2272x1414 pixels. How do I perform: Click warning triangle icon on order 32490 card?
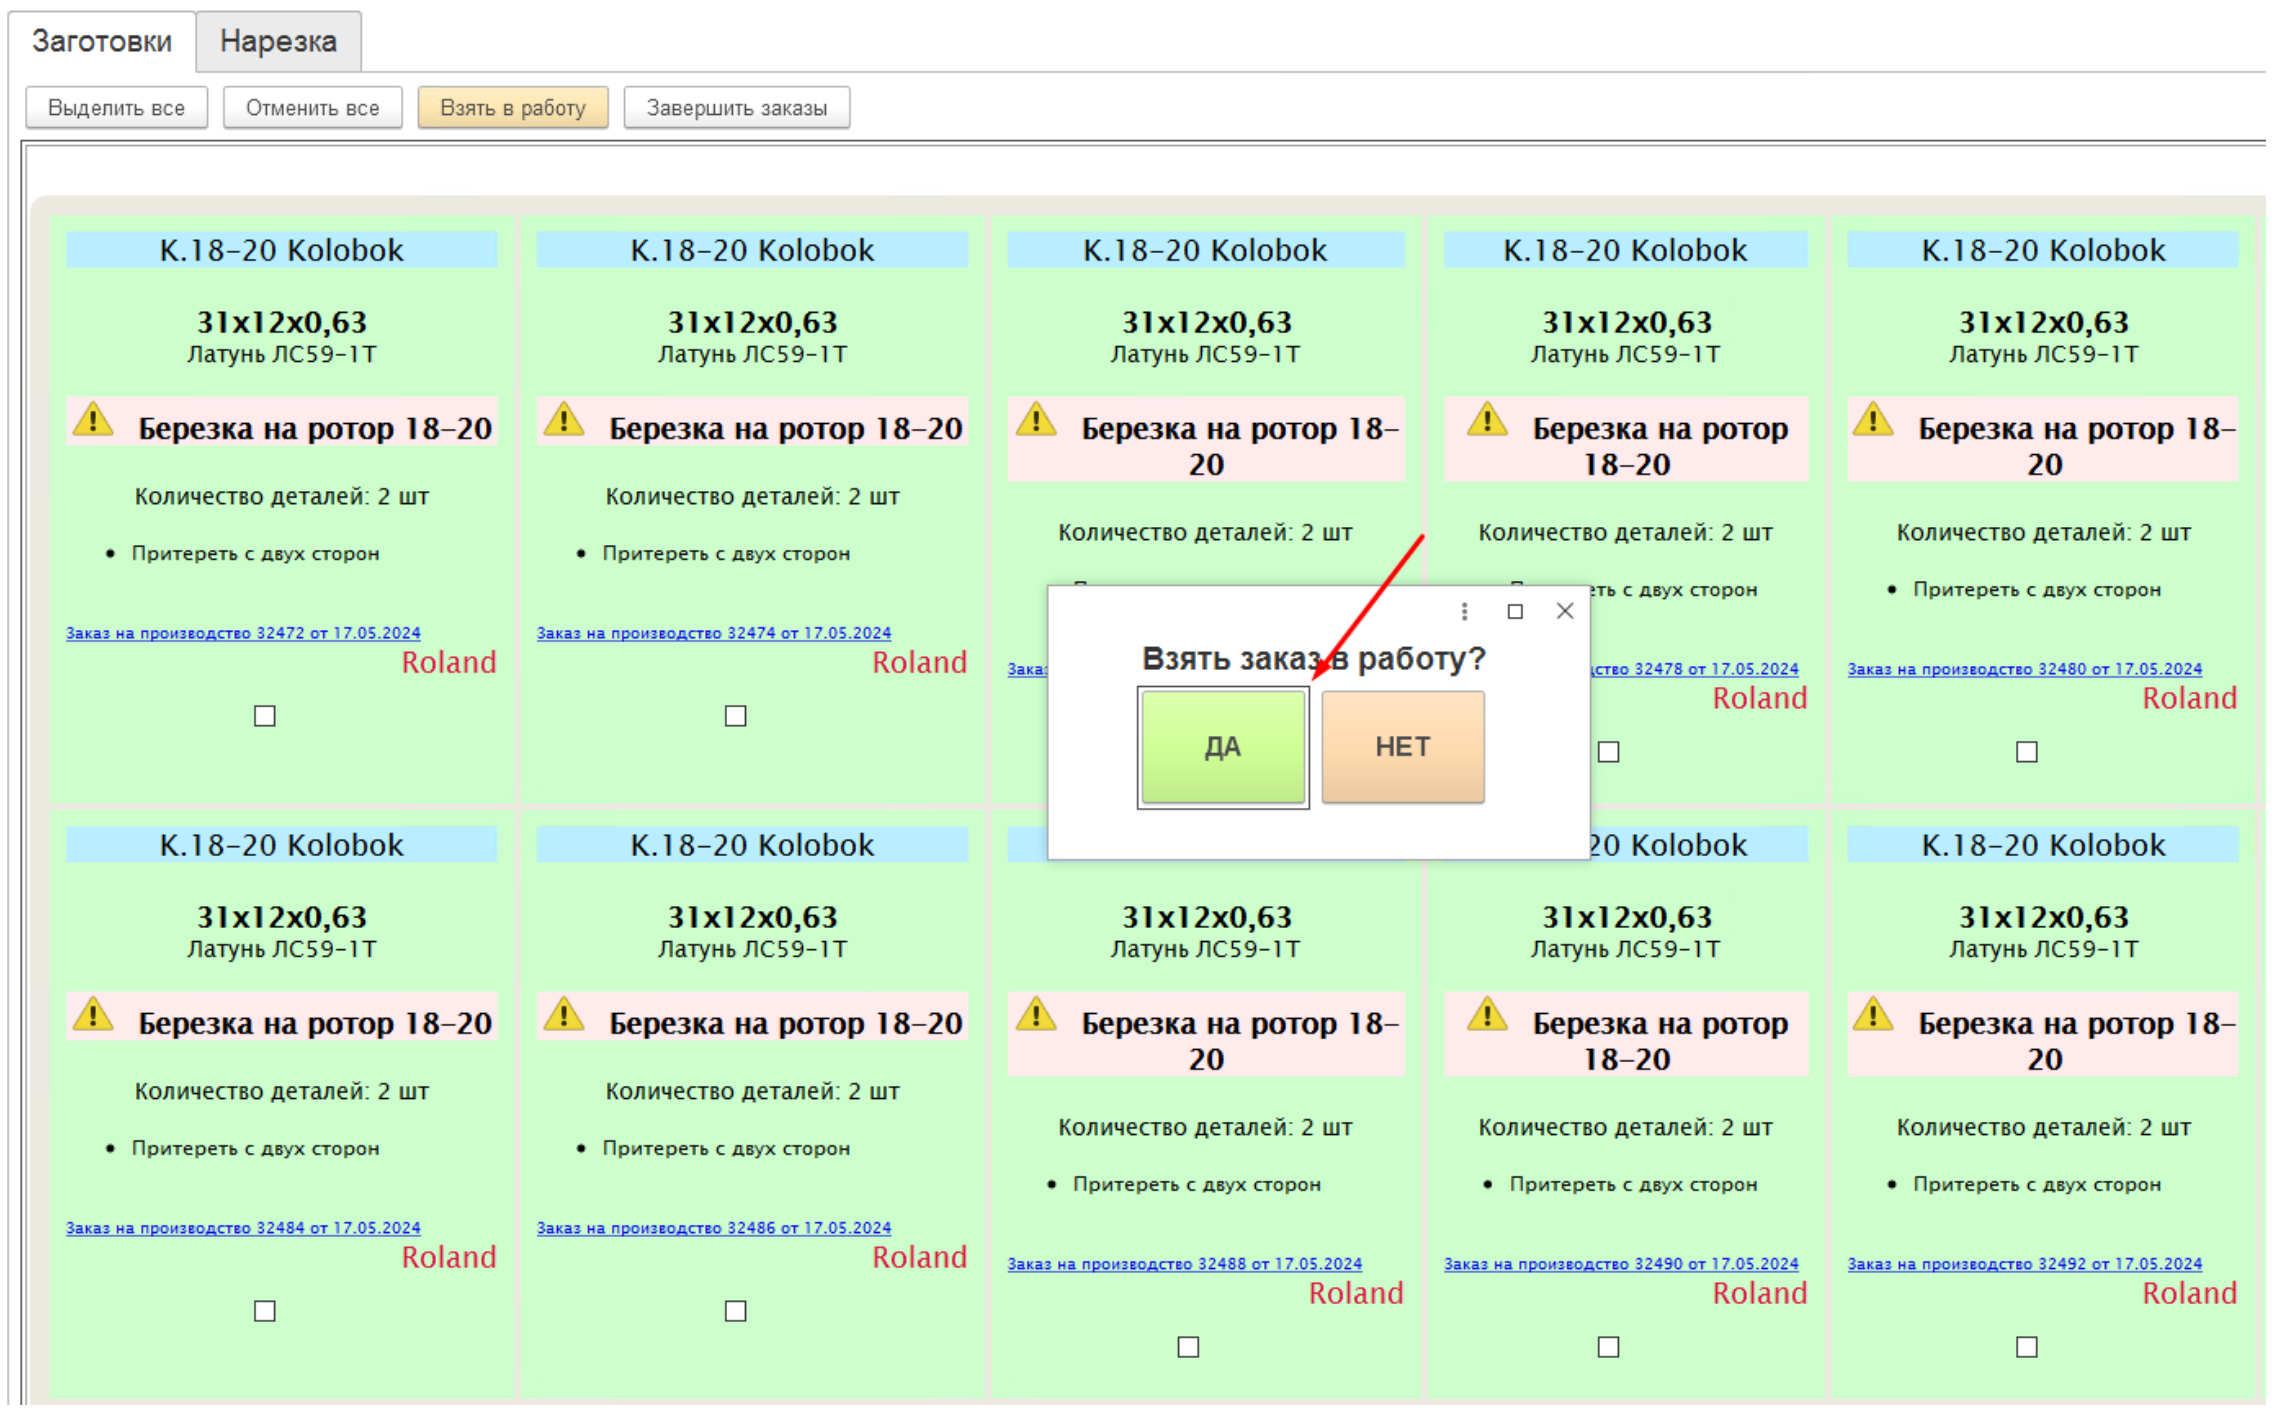(1487, 1015)
